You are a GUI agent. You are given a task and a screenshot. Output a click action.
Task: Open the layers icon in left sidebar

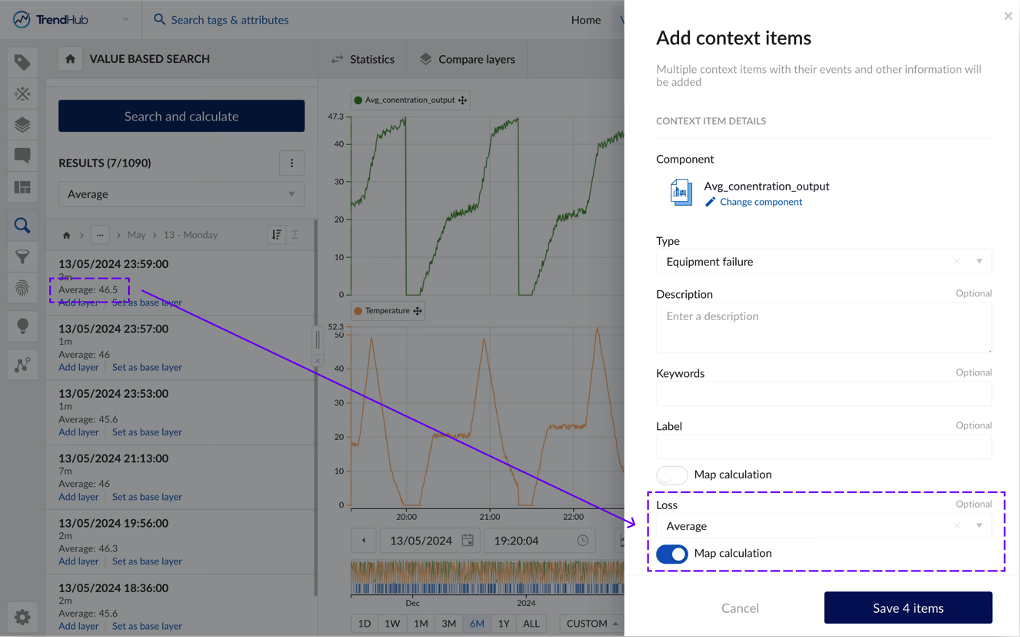22,125
